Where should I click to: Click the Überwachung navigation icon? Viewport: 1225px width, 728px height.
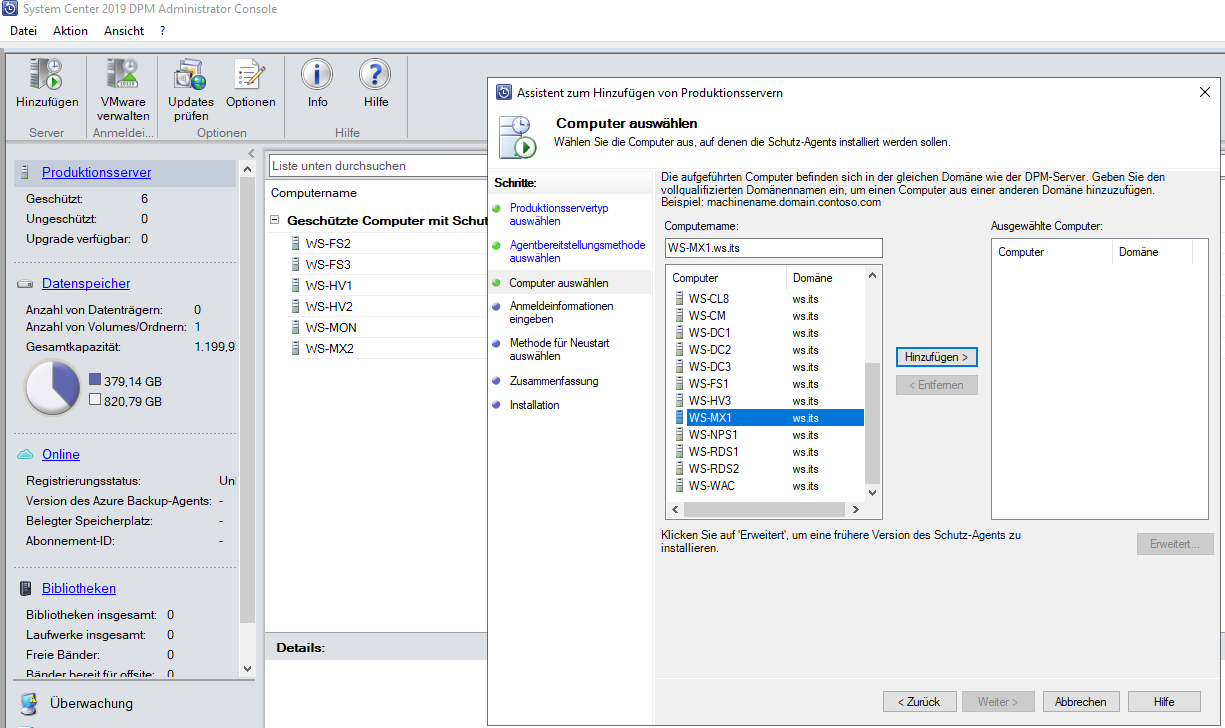[x=29, y=704]
